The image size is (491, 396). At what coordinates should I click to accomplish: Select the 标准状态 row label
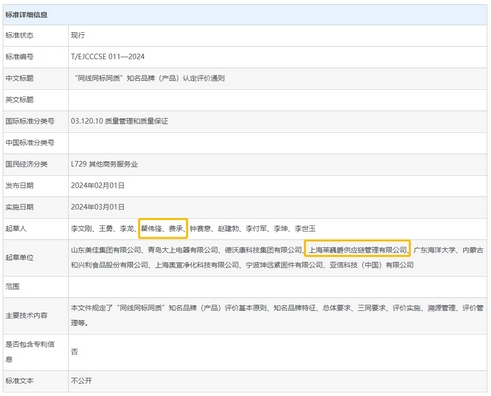(x=19, y=35)
